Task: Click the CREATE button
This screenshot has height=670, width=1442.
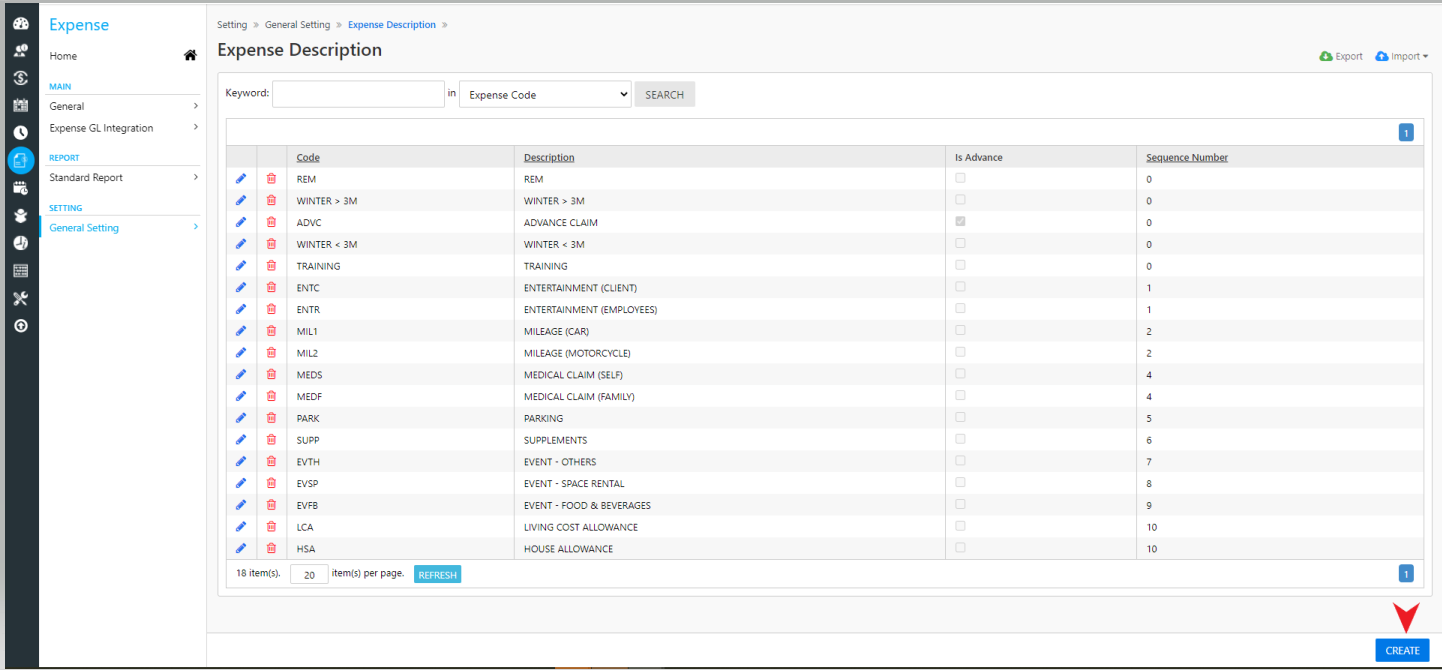Action: click(1402, 650)
